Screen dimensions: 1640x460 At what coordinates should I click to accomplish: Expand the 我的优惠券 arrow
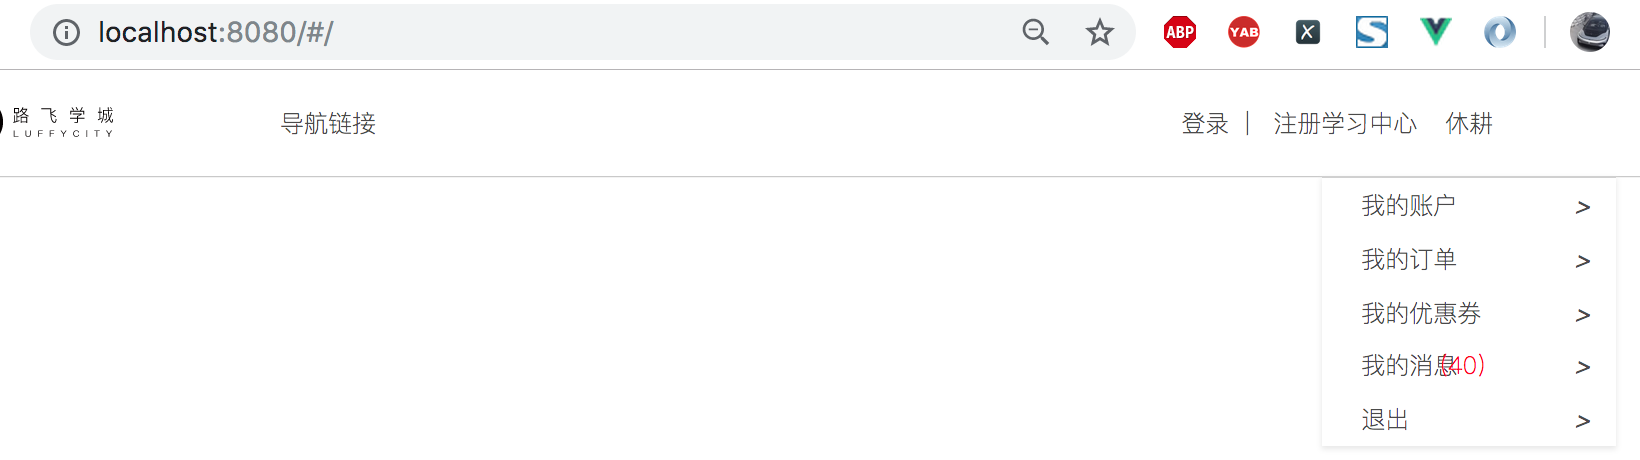[x=1583, y=315]
